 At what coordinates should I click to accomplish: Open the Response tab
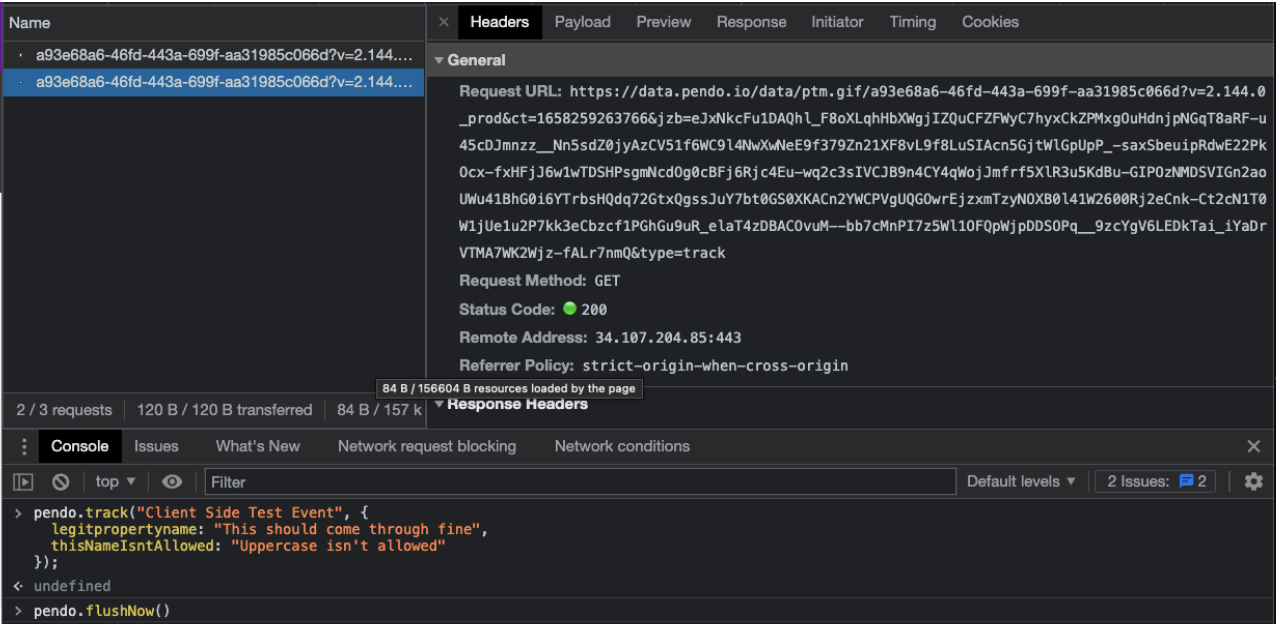[751, 22]
